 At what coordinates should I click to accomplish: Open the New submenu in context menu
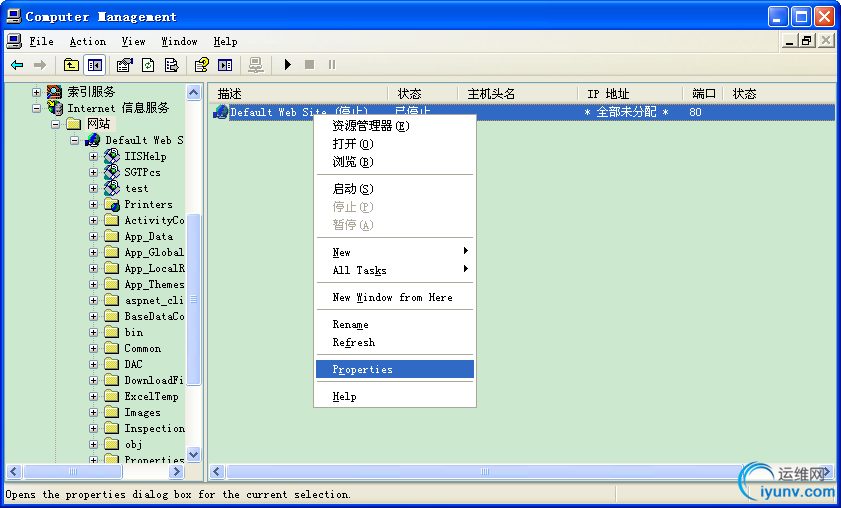pos(395,252)
